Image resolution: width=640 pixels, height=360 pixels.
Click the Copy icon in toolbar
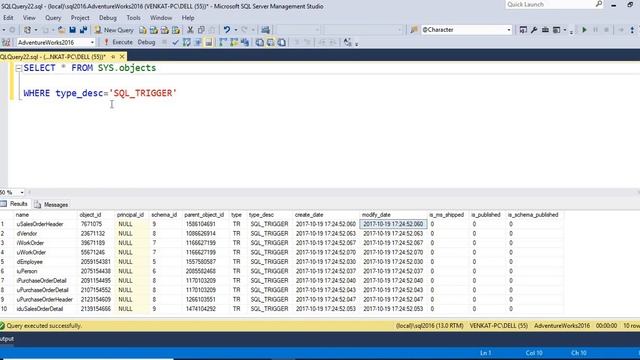pos(201,30)
